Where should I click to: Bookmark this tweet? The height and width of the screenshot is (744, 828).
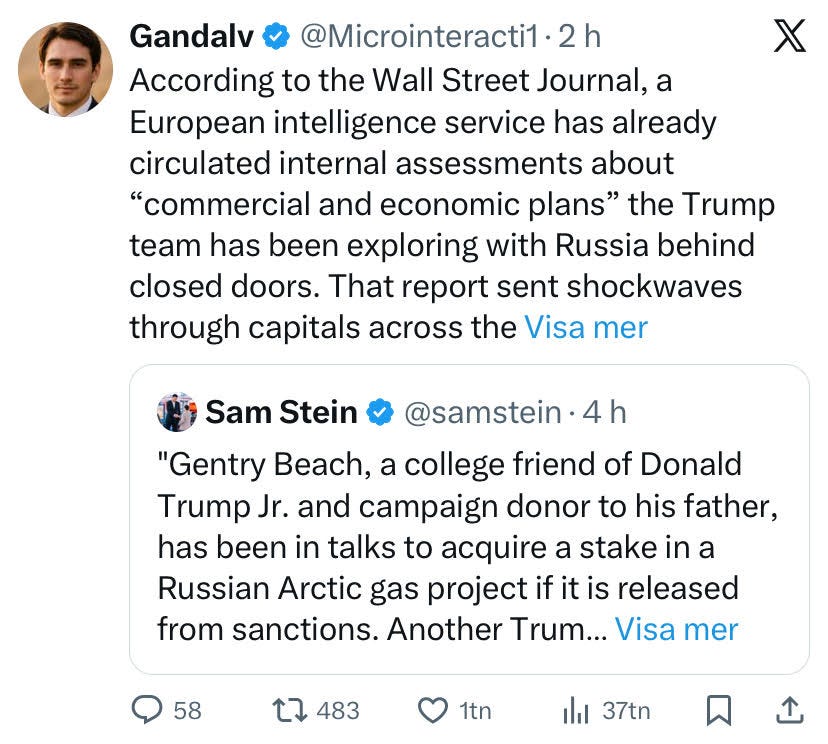(x=718, y=710)
